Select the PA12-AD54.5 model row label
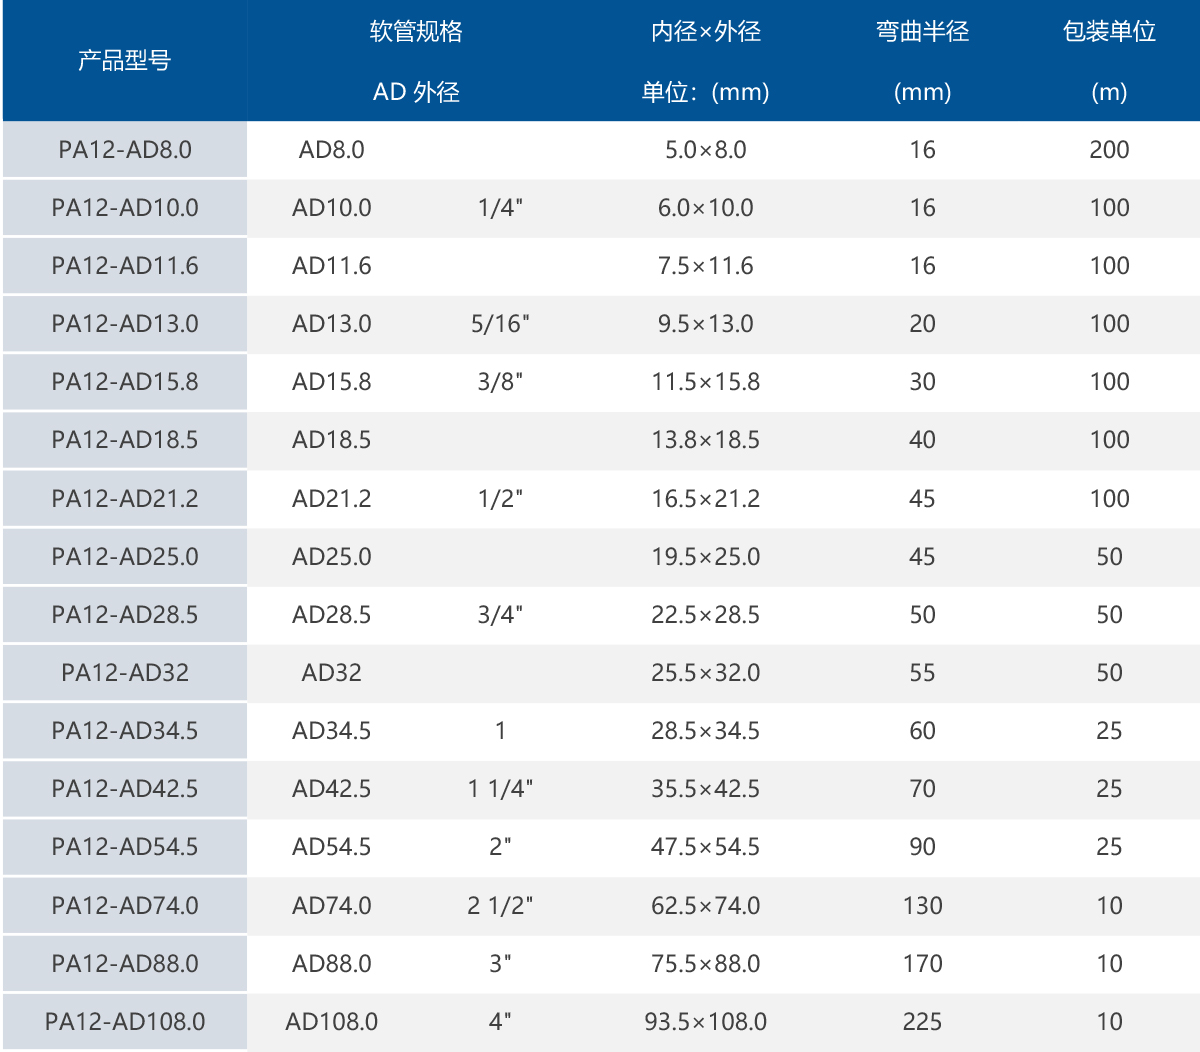The image size is (1200, 1052). 125,847
